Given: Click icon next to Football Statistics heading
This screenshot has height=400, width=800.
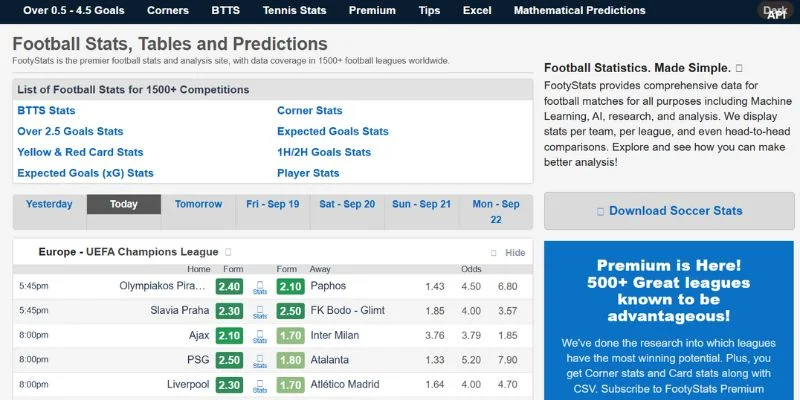Looking at the screenshot, I should pyautogui.click(x=738, y=68).
